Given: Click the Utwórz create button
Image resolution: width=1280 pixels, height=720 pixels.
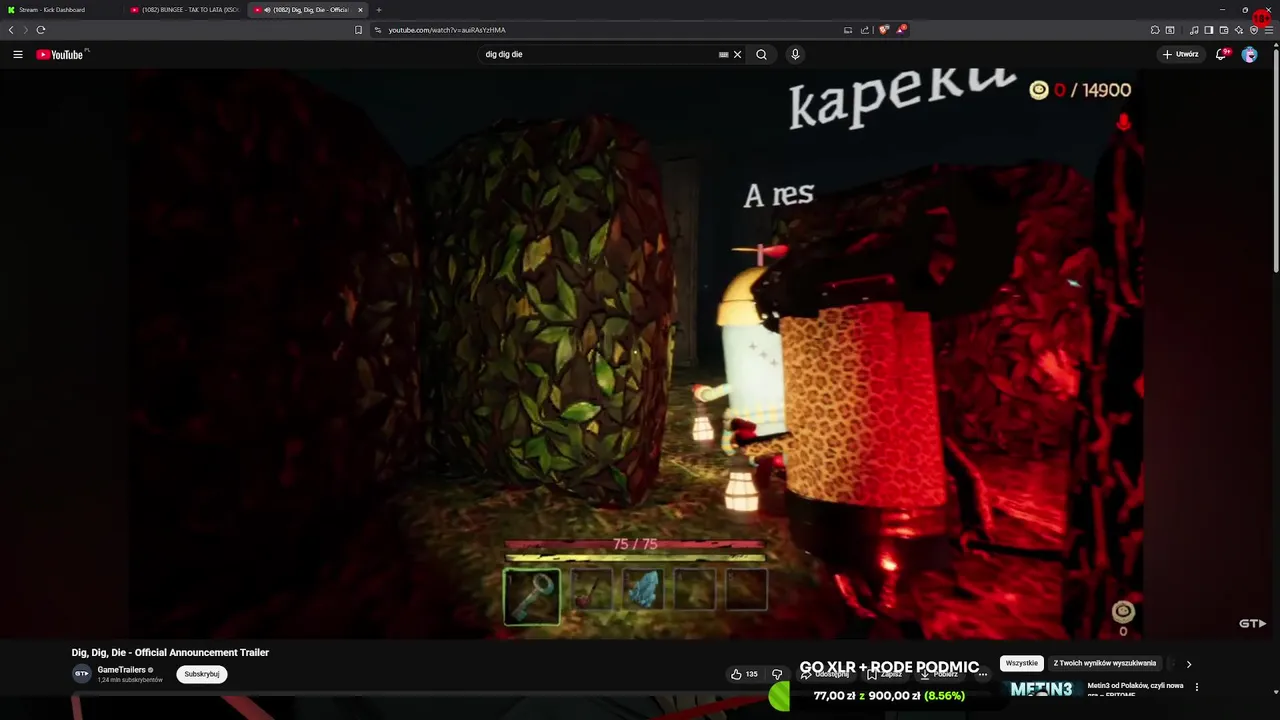Looking at the screenshot, I should pyautogui.click(x=1181, y=55).
